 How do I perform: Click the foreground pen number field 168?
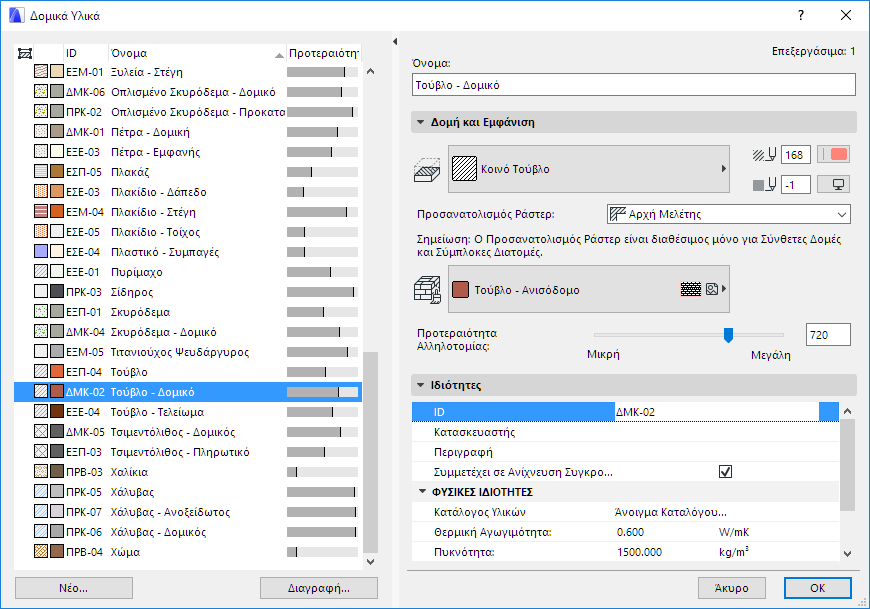pyautogui.click(x=796, y=155)
